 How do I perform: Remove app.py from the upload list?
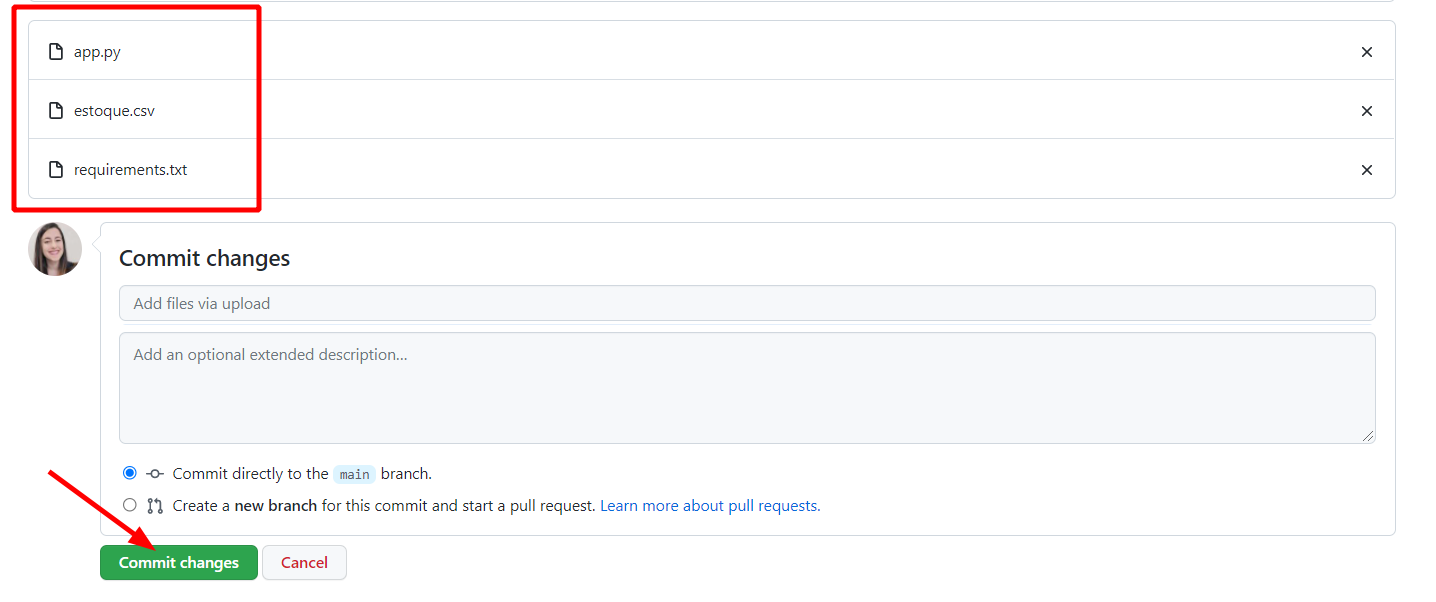pyautogui.click(x=1367, y=52)
